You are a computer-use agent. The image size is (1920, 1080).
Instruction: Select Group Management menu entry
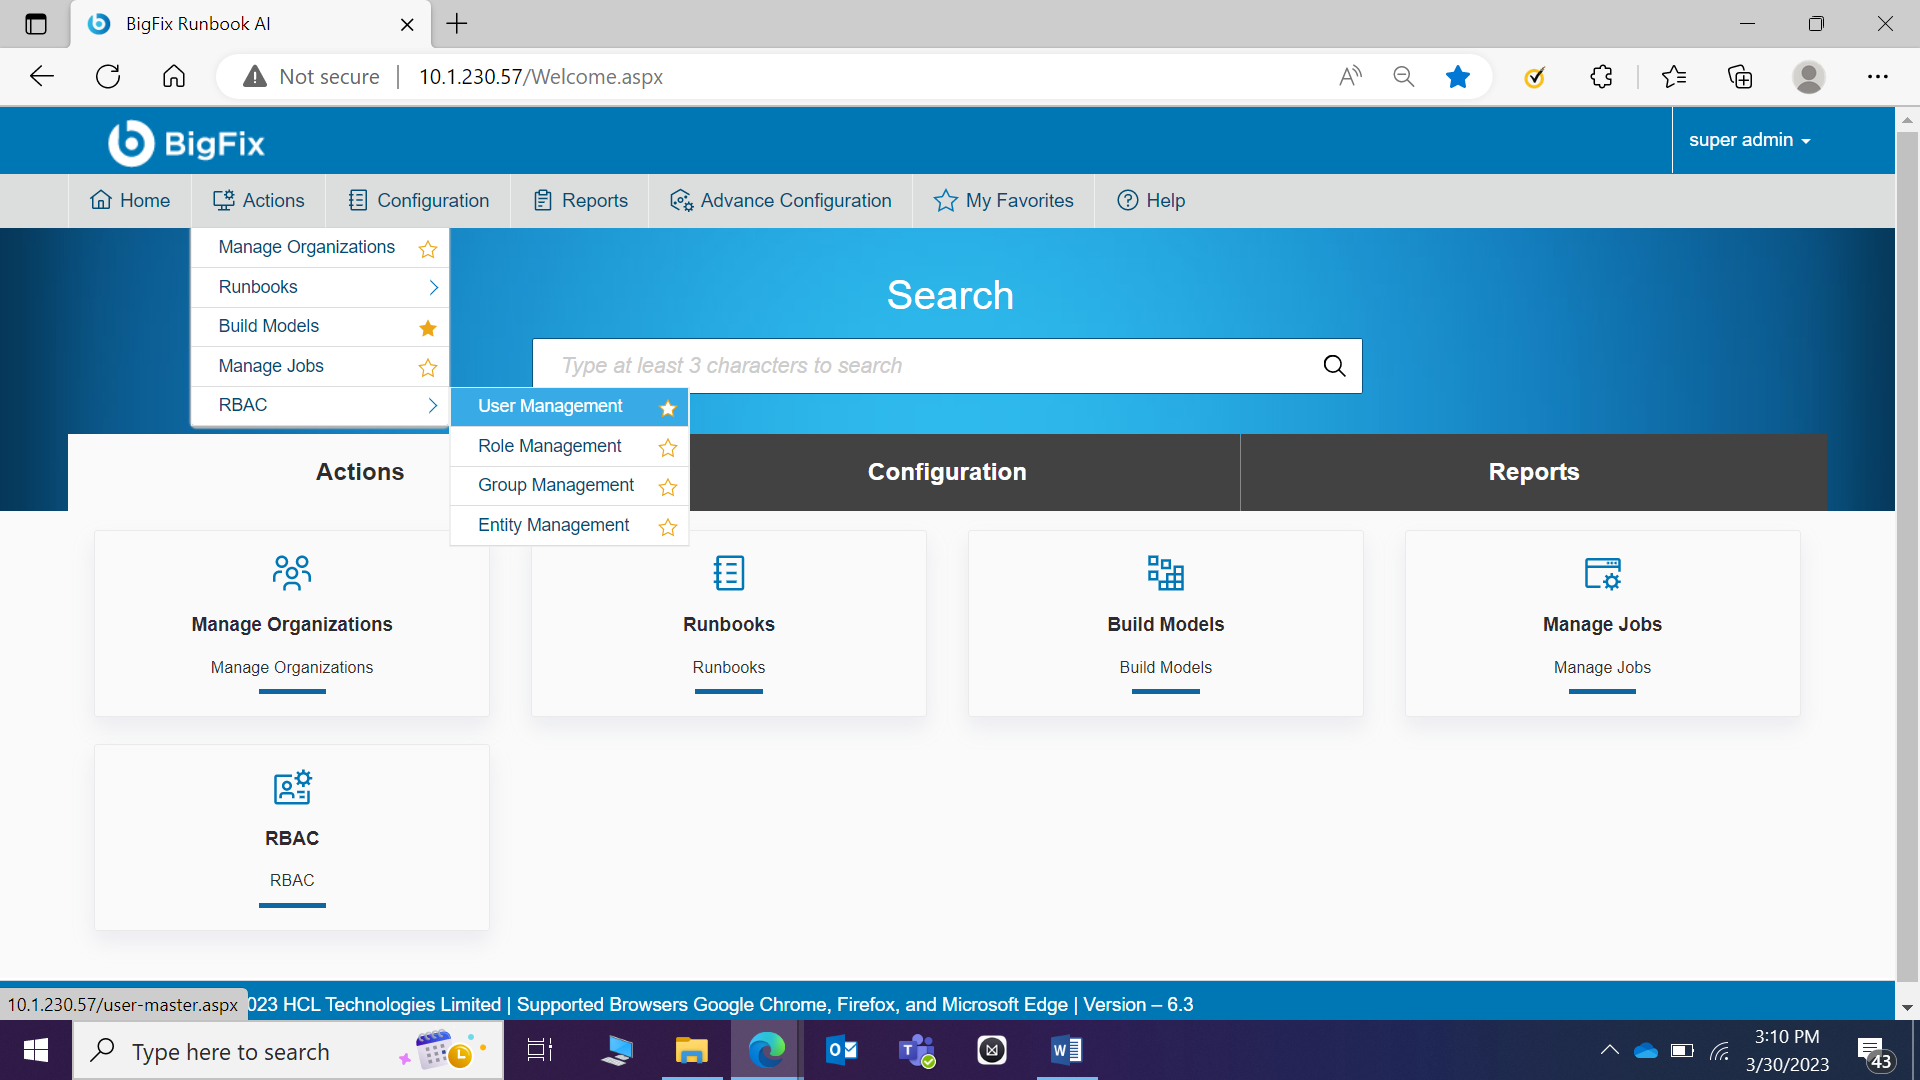coord(556,485)
